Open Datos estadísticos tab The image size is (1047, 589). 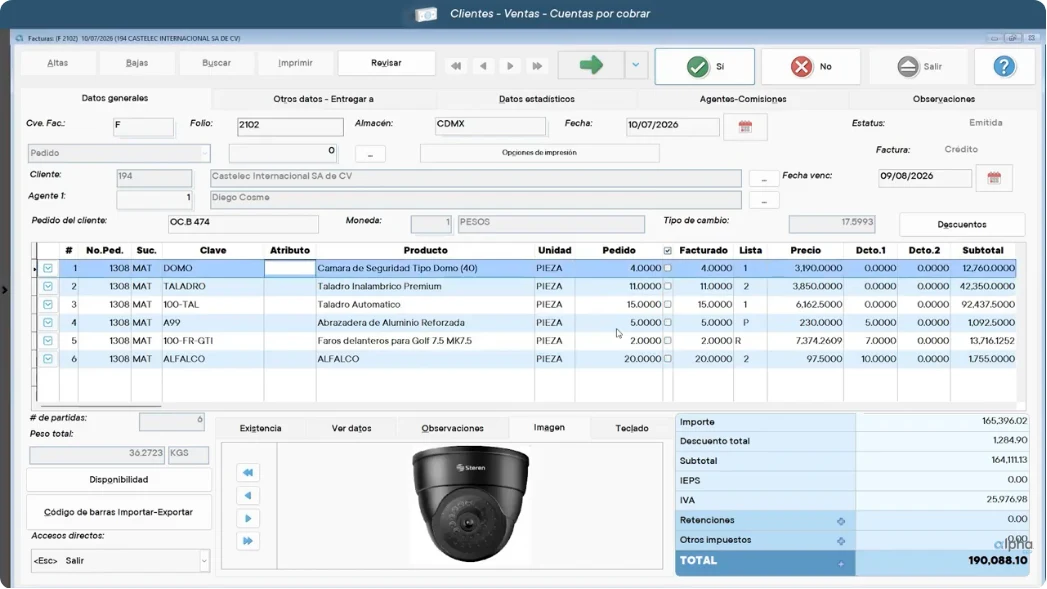(x=536, y=99)
